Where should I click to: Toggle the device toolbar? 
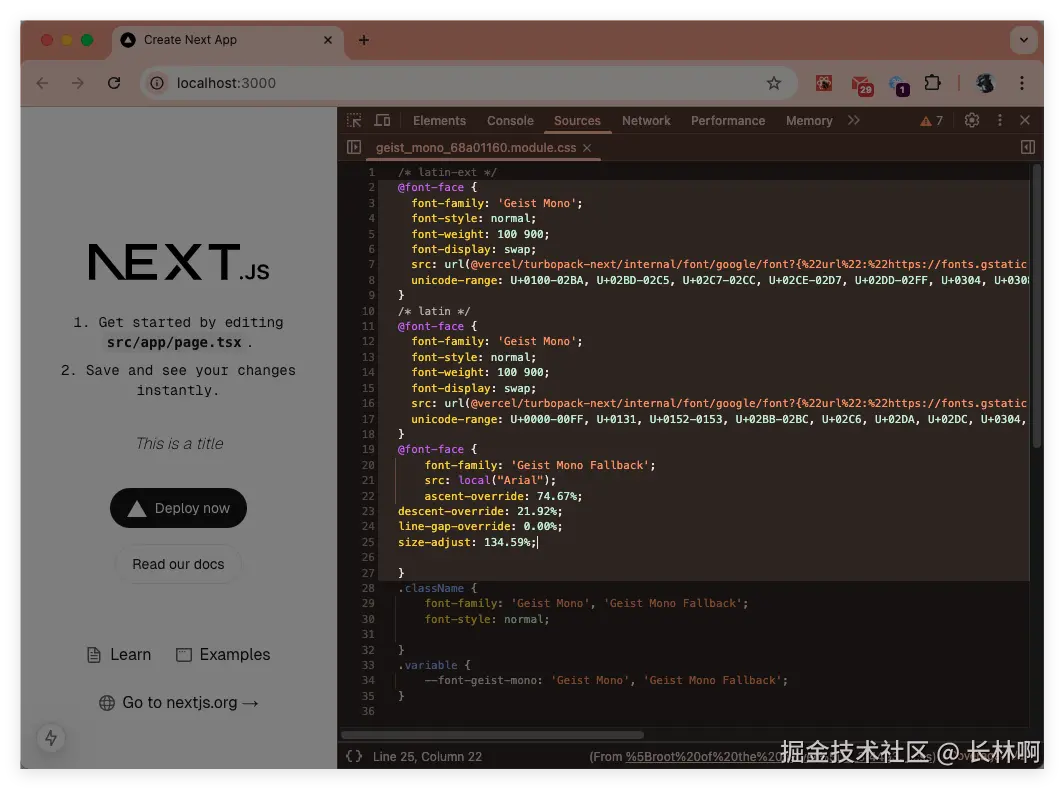point(383,120)
